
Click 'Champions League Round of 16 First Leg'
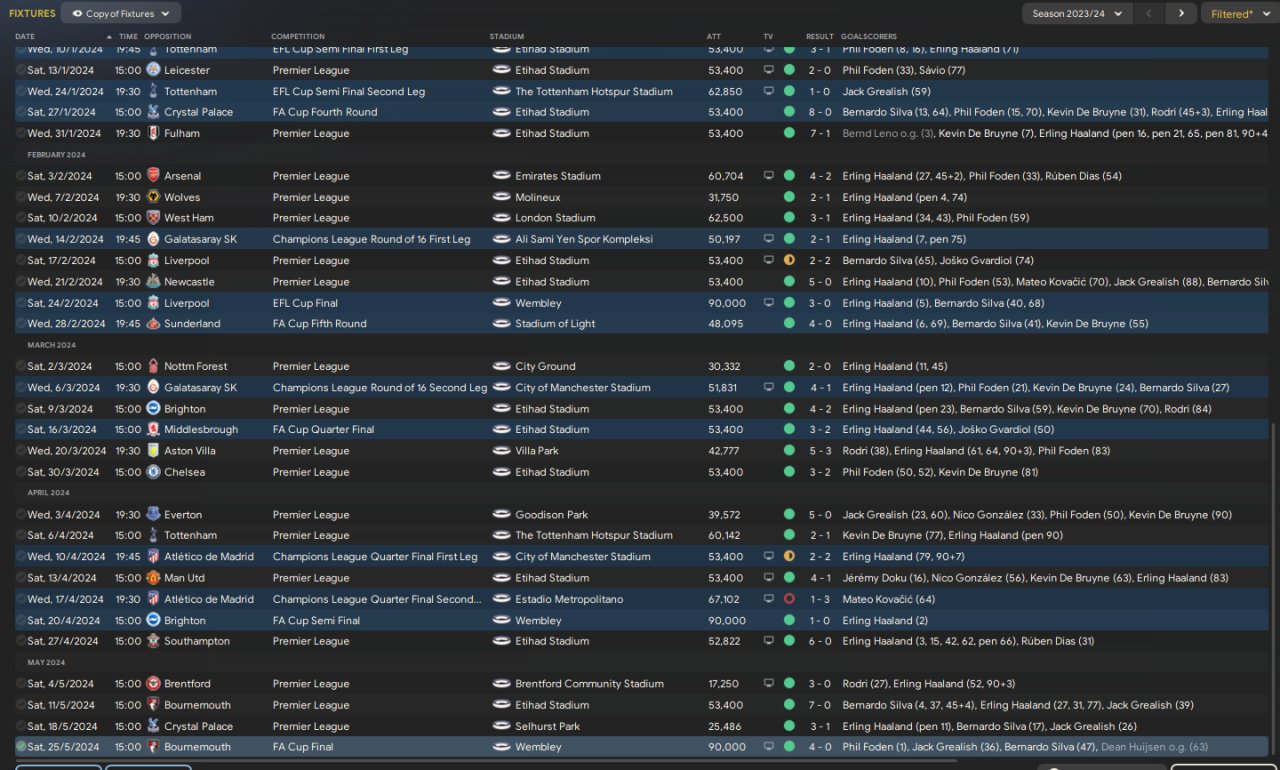pyautogui.click(x=371, y=240)
